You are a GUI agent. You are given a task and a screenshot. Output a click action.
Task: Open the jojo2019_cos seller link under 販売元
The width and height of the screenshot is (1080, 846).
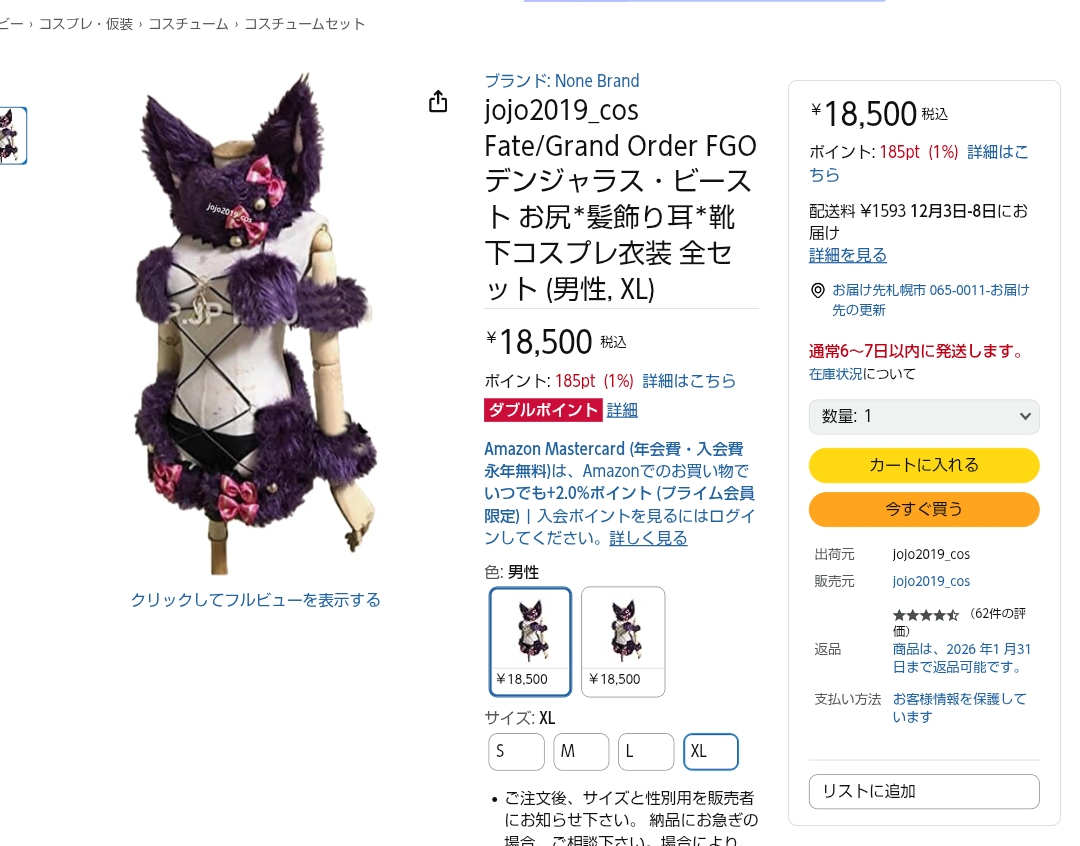click(x=931, y=581)
